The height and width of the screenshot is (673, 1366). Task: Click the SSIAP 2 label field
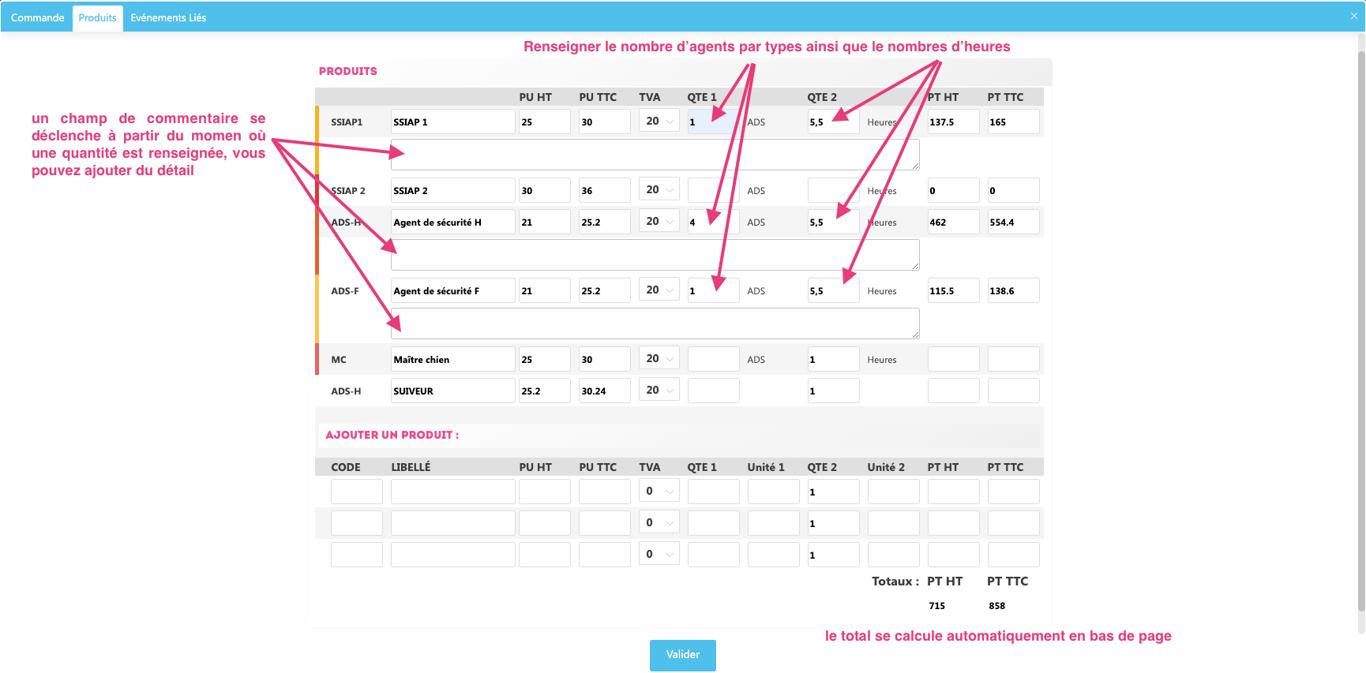pos(453,190)
